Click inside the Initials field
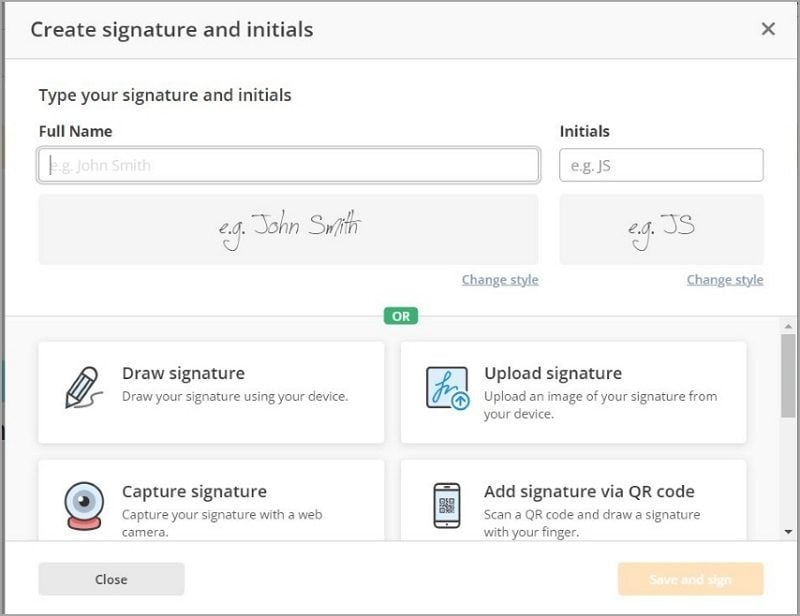 coord(661,165)
